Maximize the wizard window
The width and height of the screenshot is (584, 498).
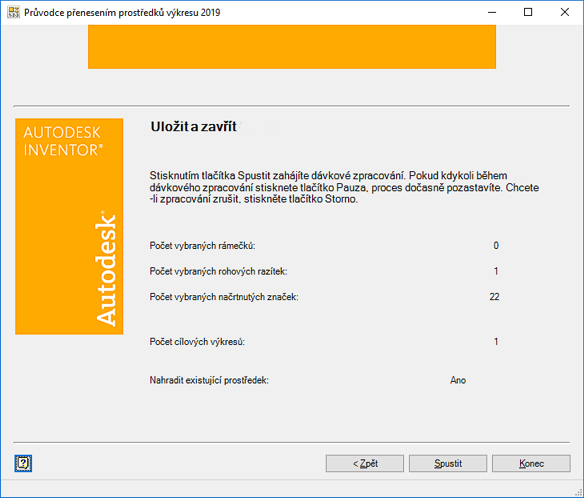coord(528,12)
